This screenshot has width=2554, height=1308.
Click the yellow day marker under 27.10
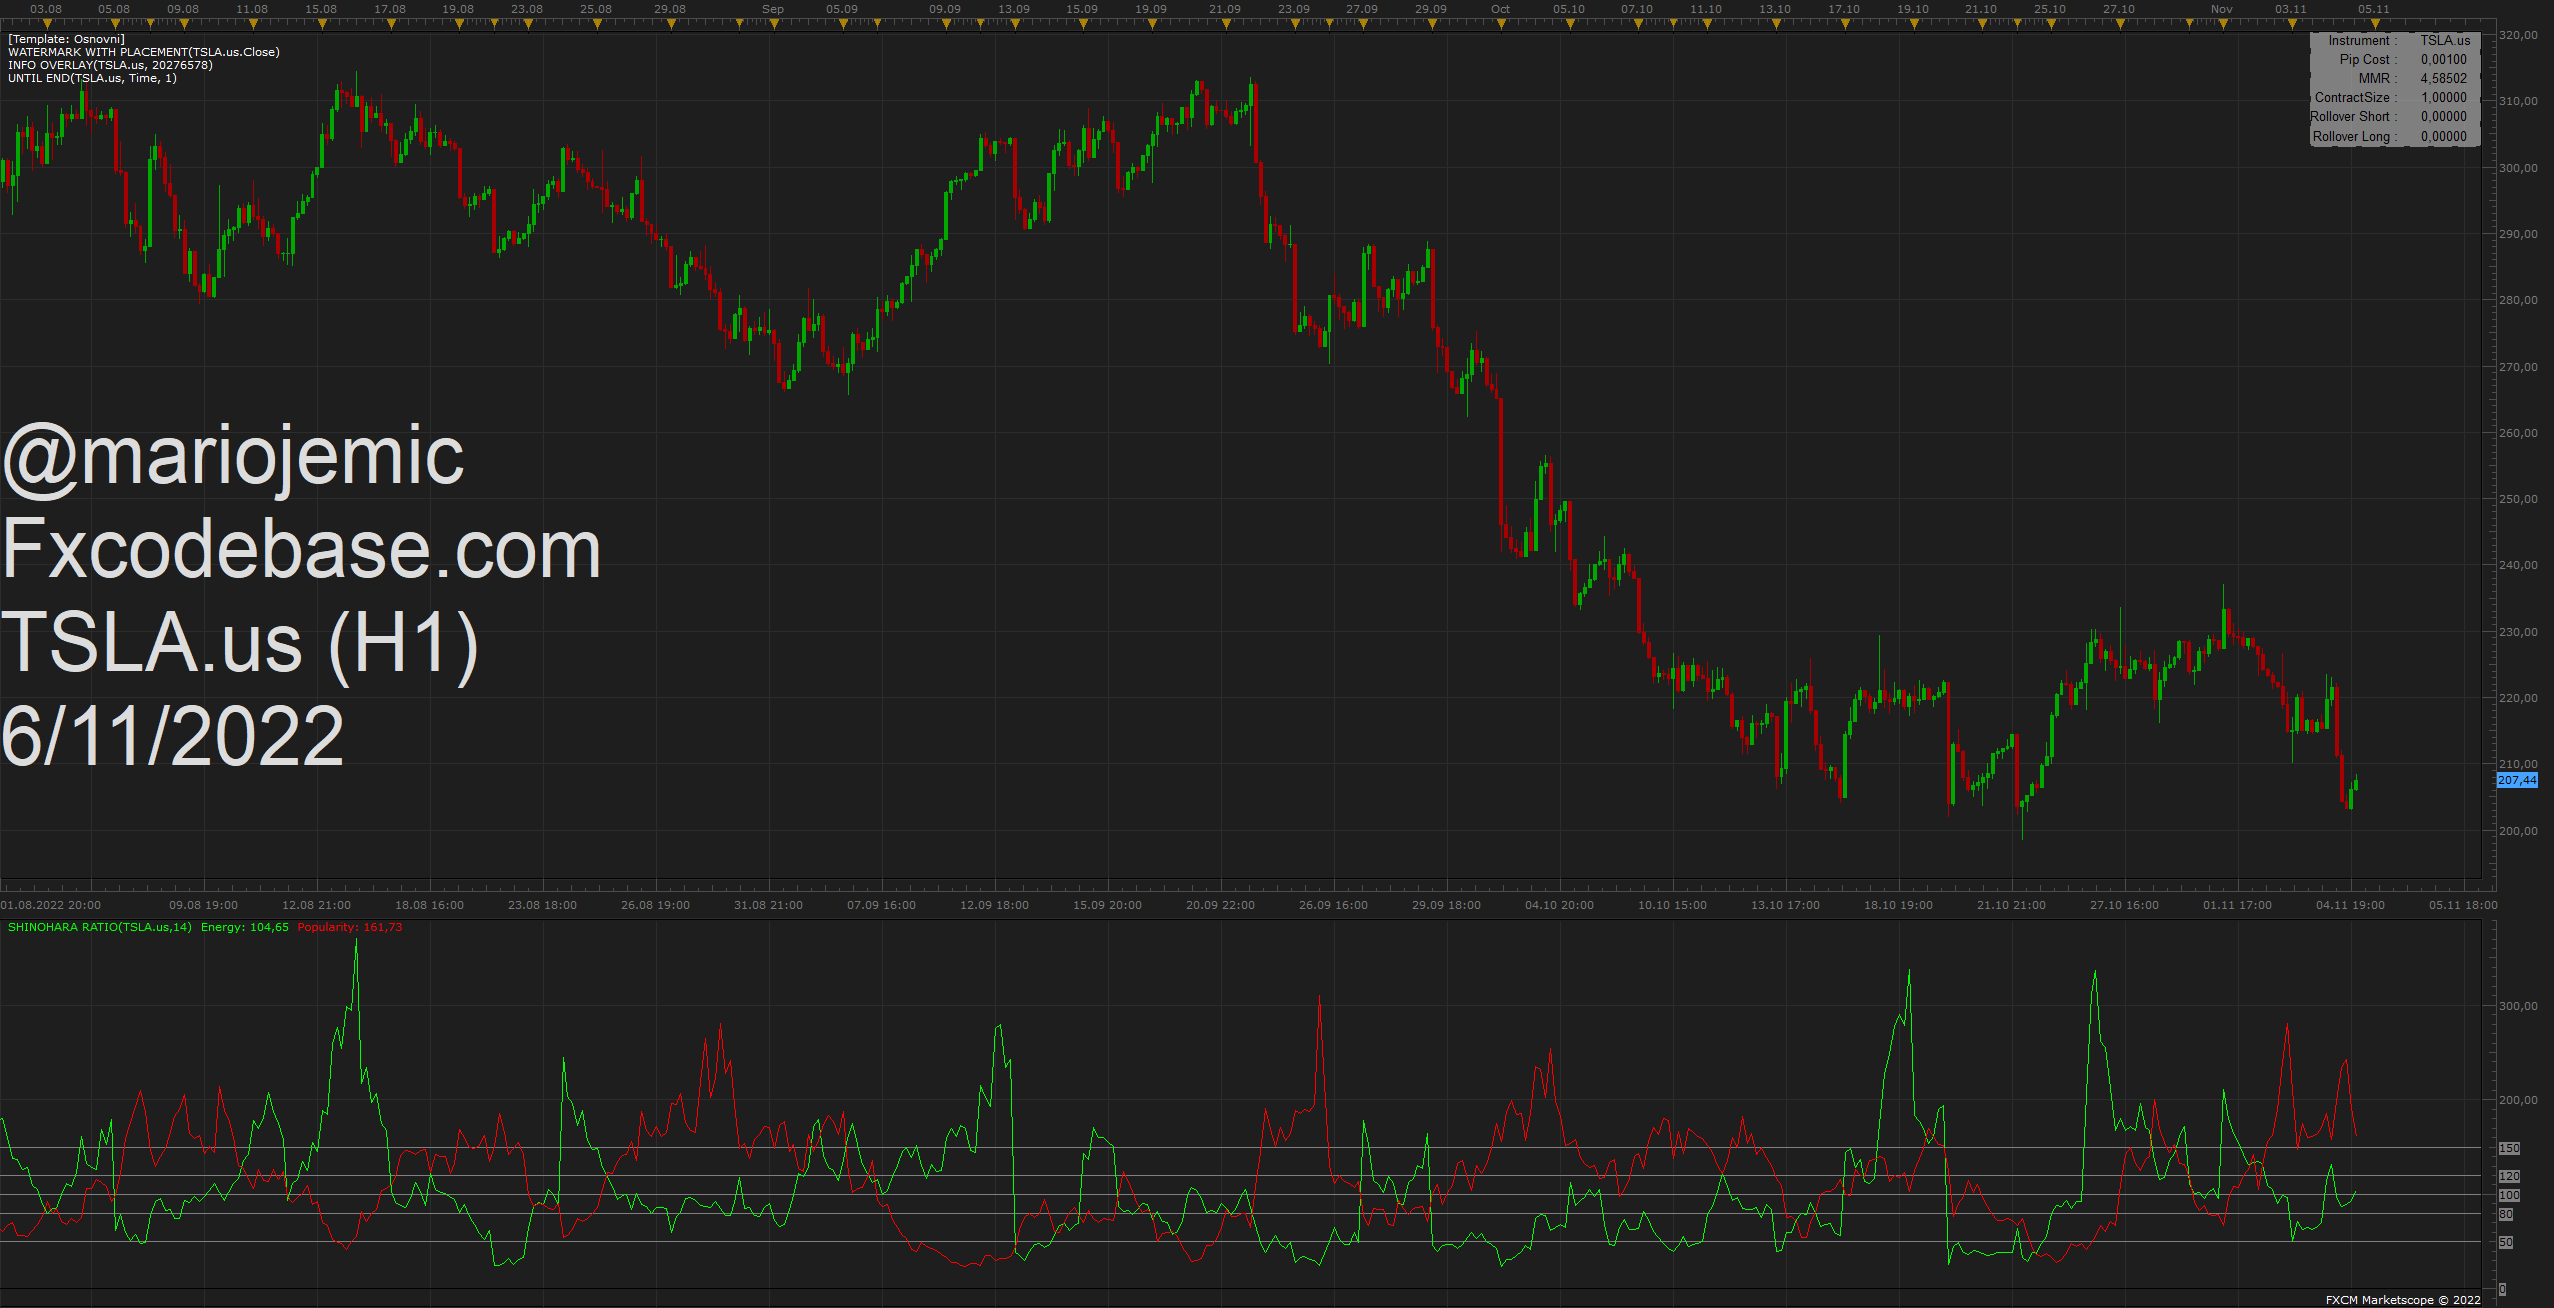(2120, 24)
